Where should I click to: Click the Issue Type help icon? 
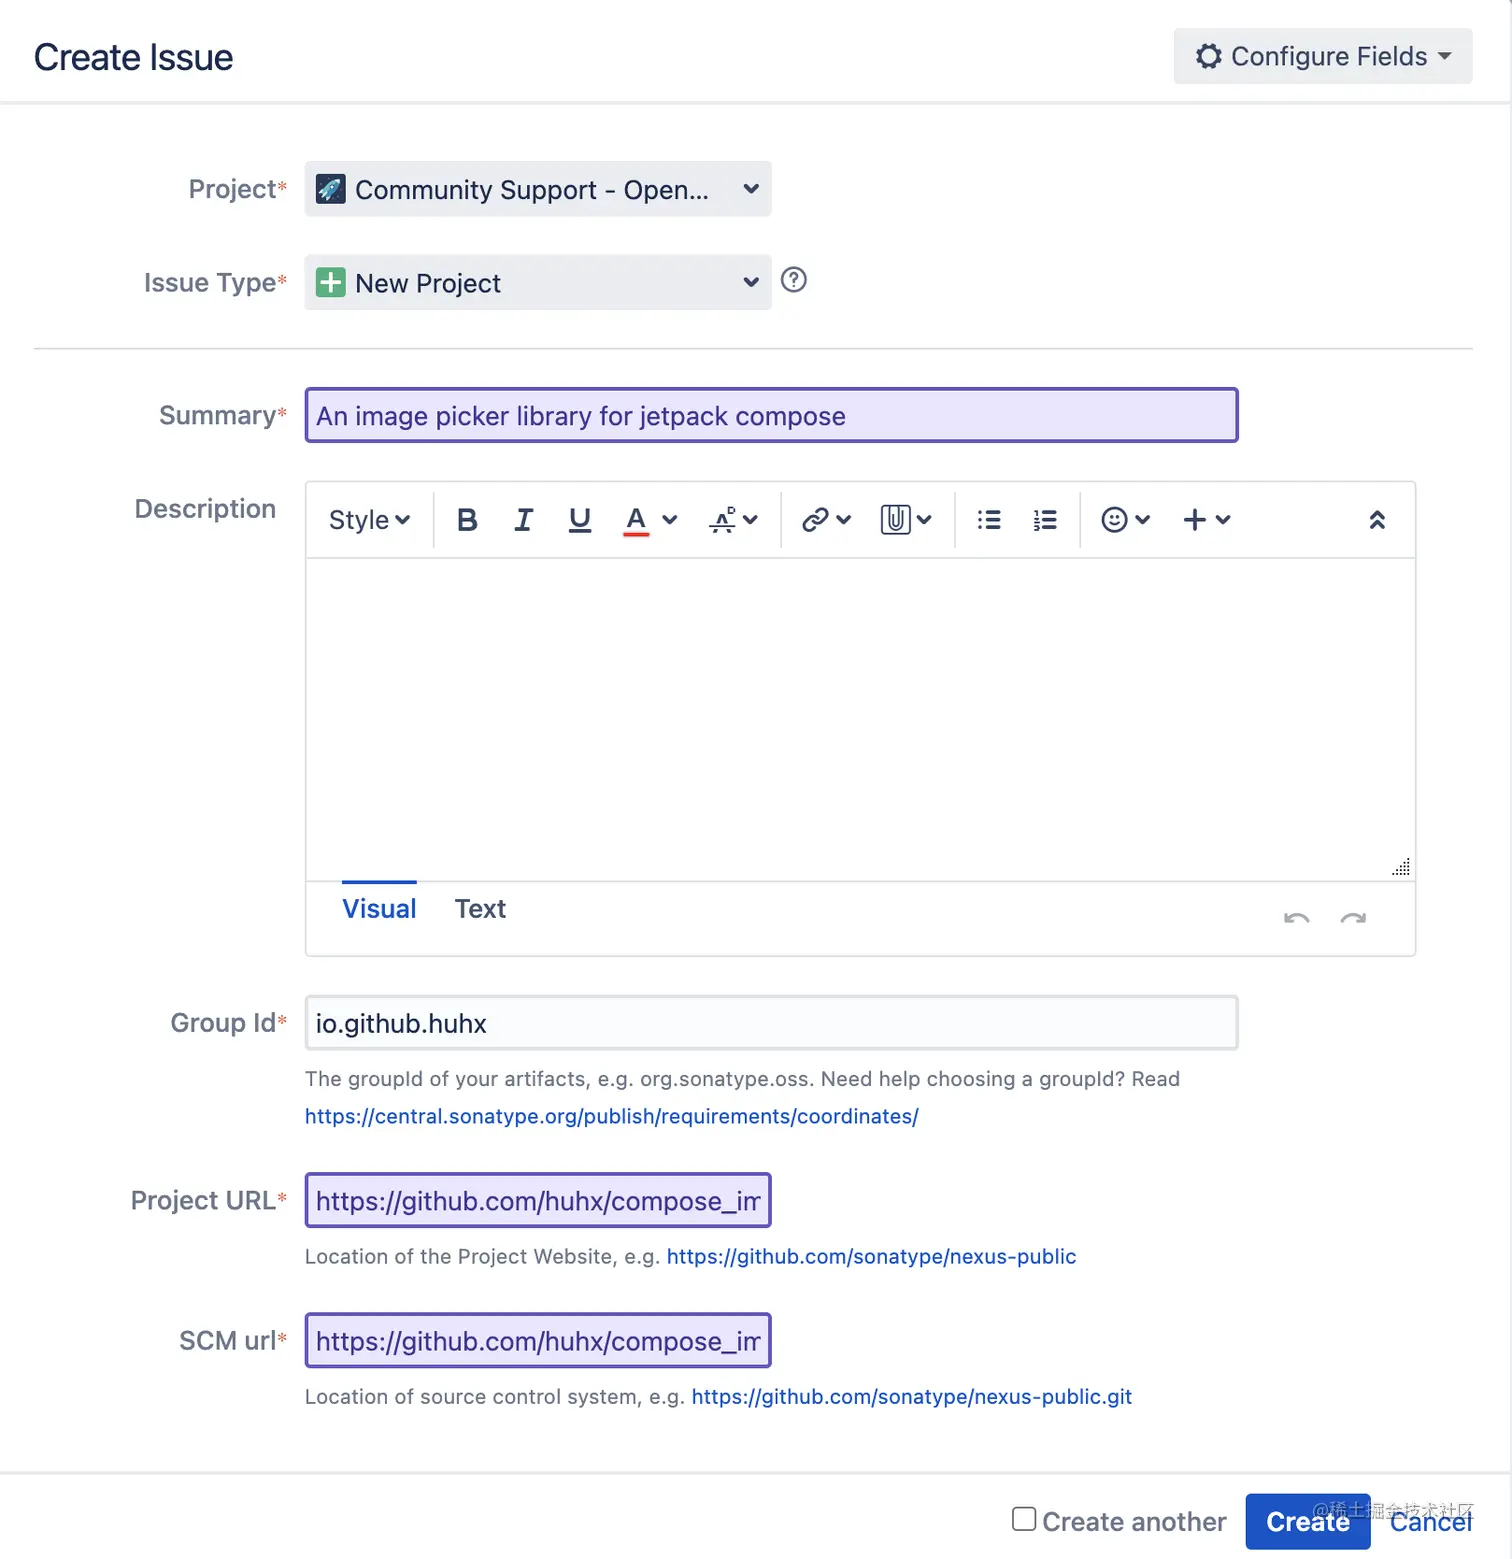pyautogui.click(x=793, y=280)
